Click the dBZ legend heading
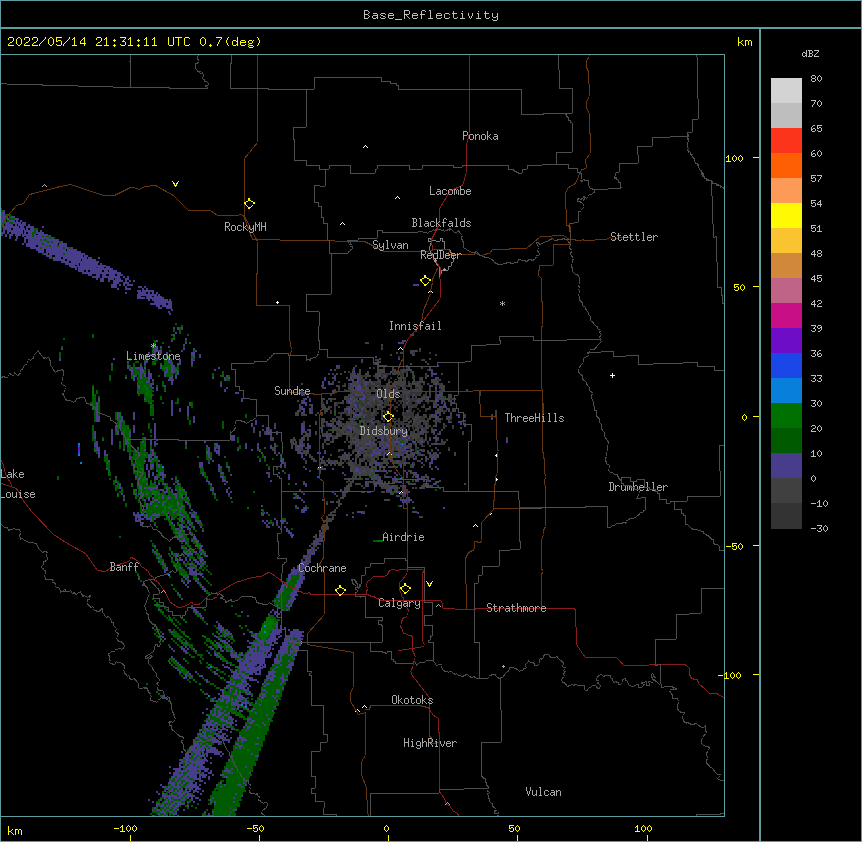The width and height of the screenshot is (862, 842). click(x=810, y=53)
